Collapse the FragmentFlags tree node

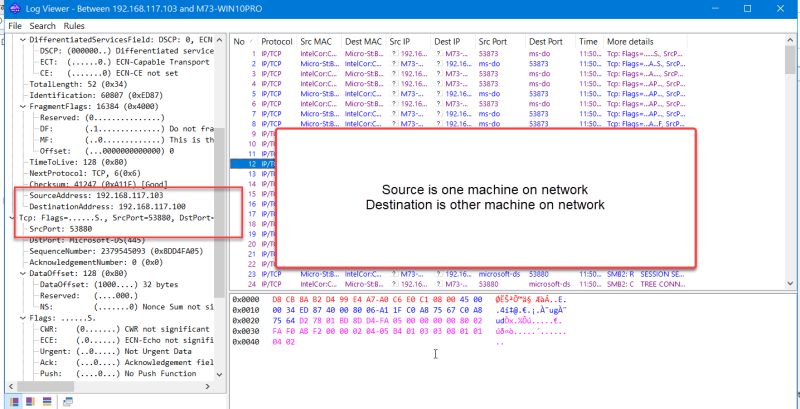(x=22, y=107)
